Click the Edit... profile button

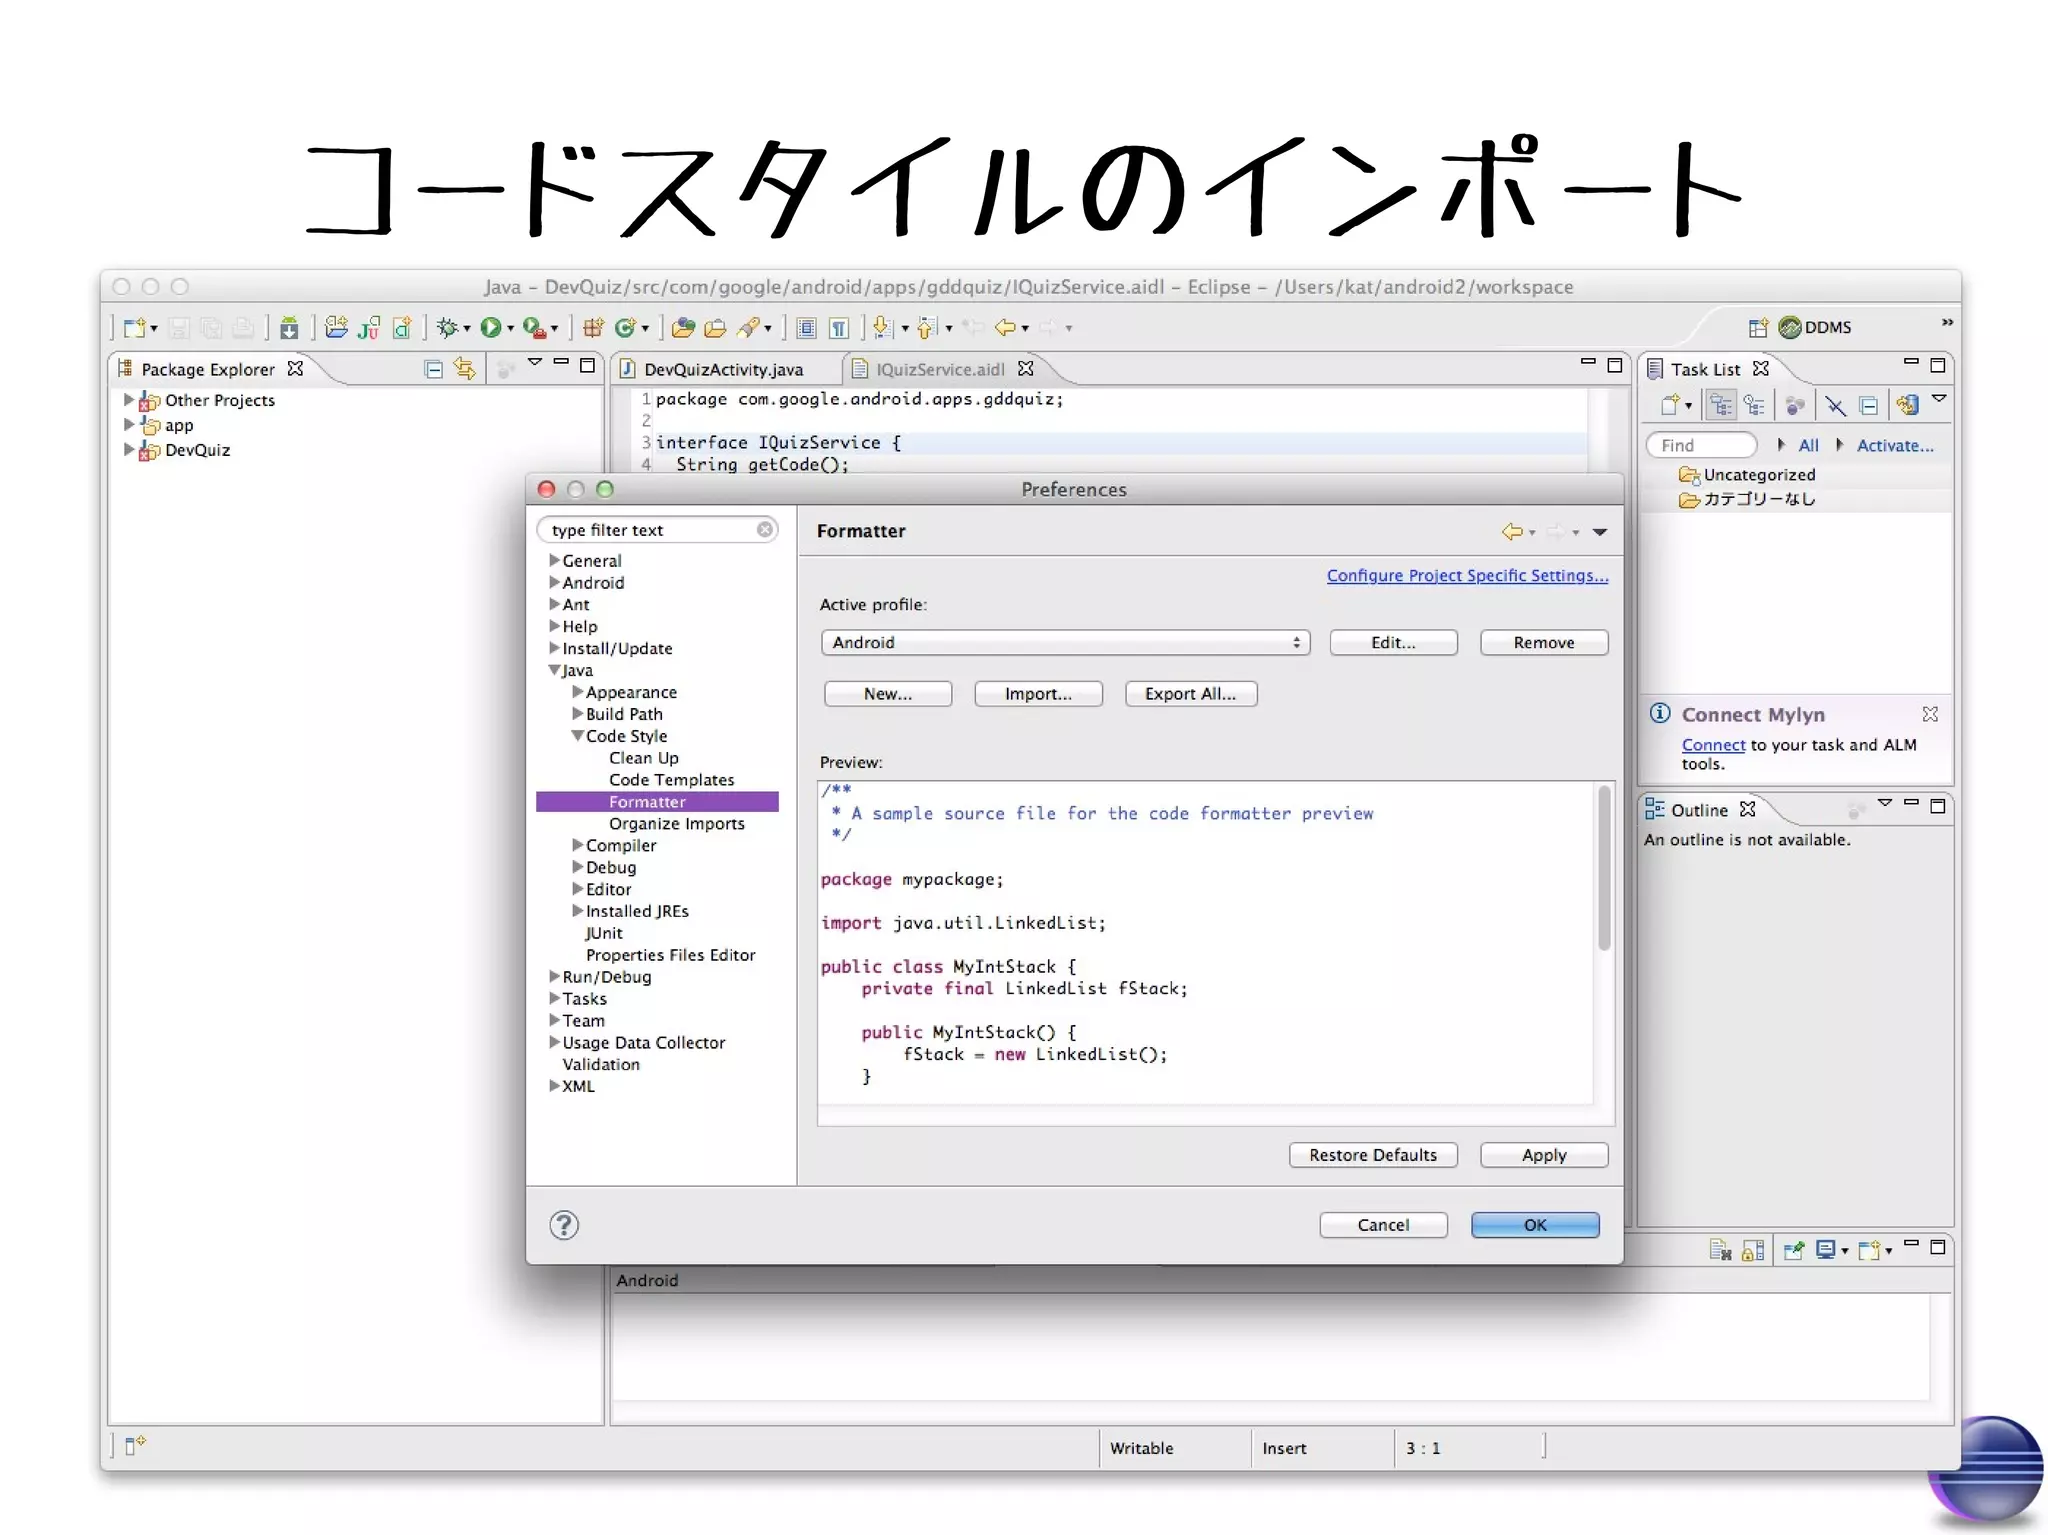pos(1393,642)
